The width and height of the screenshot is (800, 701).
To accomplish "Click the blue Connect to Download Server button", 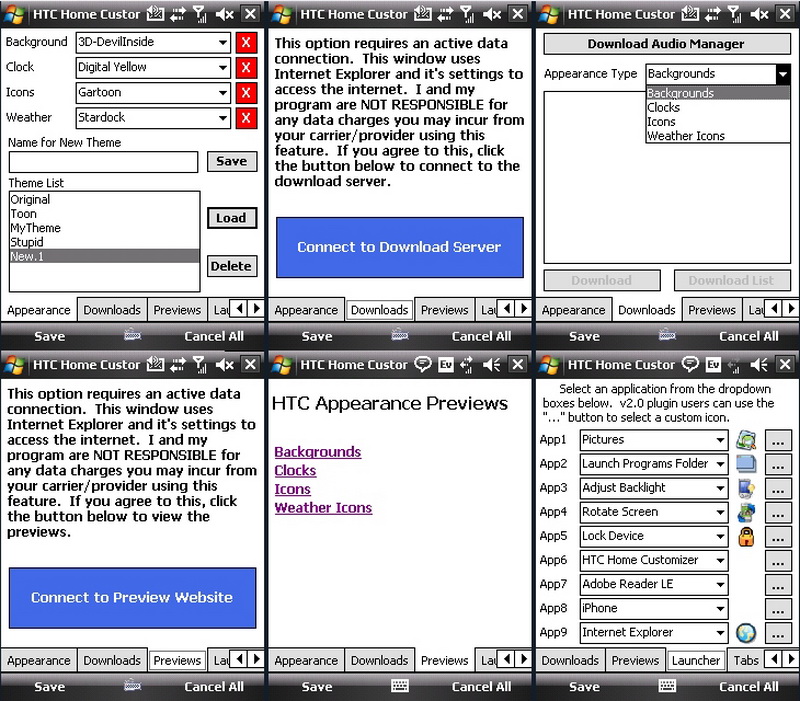I will 400,247.
